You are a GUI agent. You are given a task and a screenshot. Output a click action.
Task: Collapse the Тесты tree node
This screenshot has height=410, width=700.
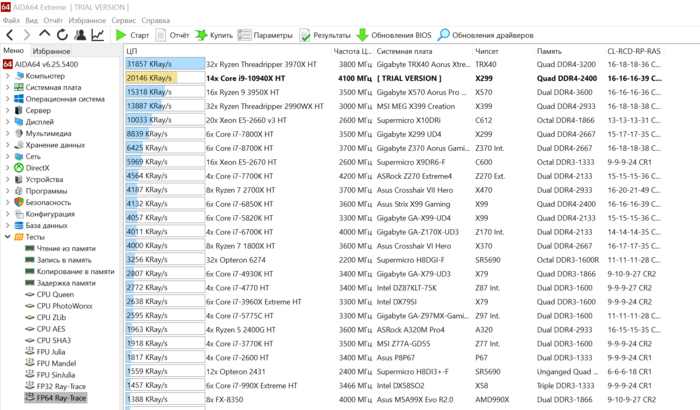[x=7, y=237]
